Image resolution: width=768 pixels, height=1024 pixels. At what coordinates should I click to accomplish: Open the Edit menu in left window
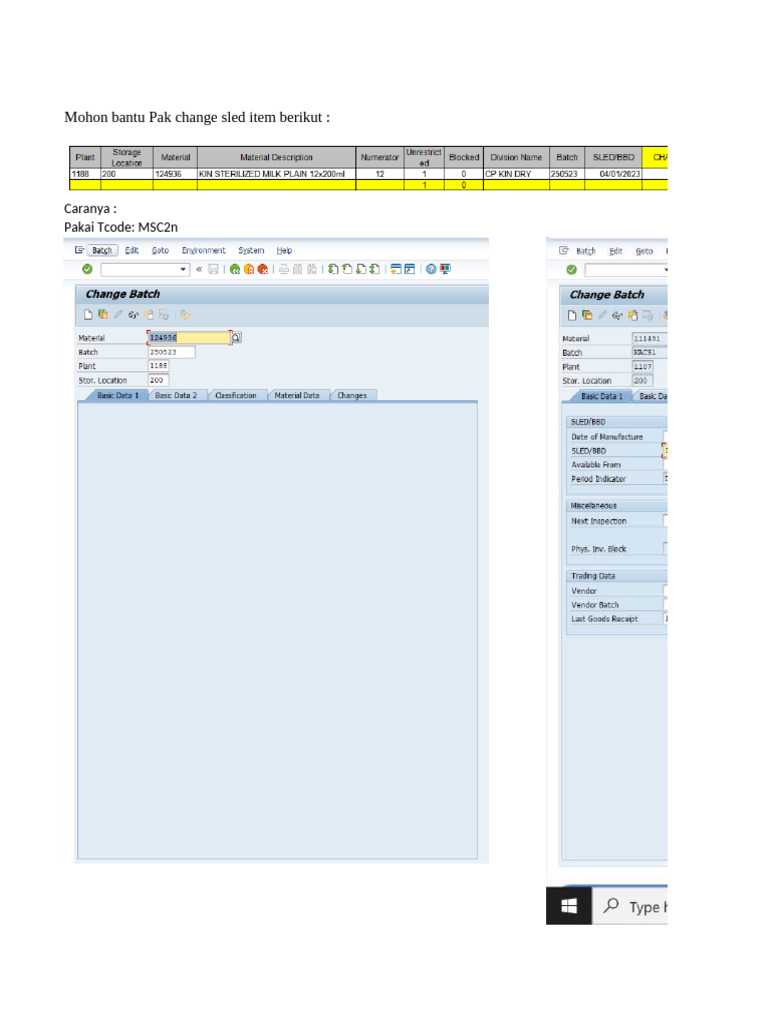pos(132,251)
